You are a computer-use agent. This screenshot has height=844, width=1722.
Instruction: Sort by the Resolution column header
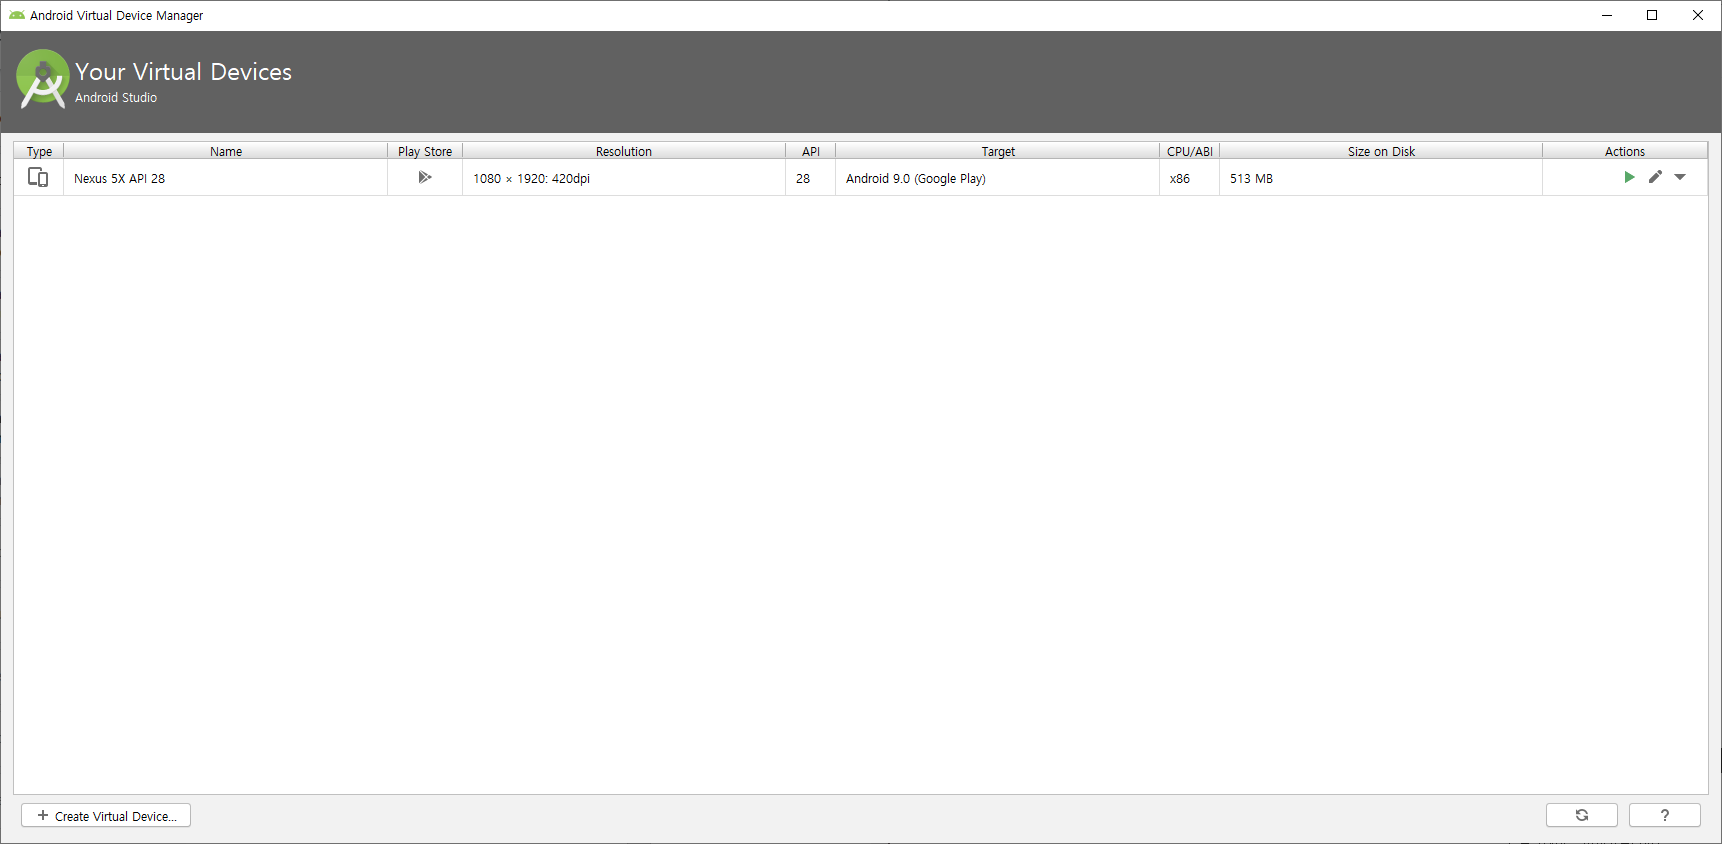pos(624,151)
